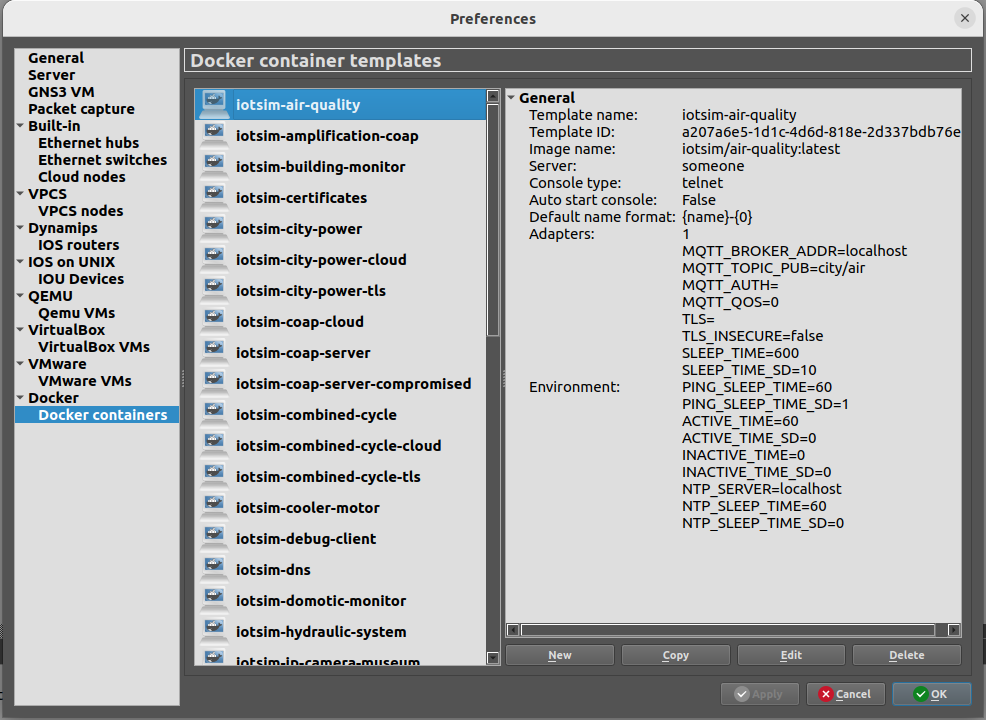Open IOS routers settings
Image resolution: width=986 pixels, height=720 pixels.
[x=79, y=245]
